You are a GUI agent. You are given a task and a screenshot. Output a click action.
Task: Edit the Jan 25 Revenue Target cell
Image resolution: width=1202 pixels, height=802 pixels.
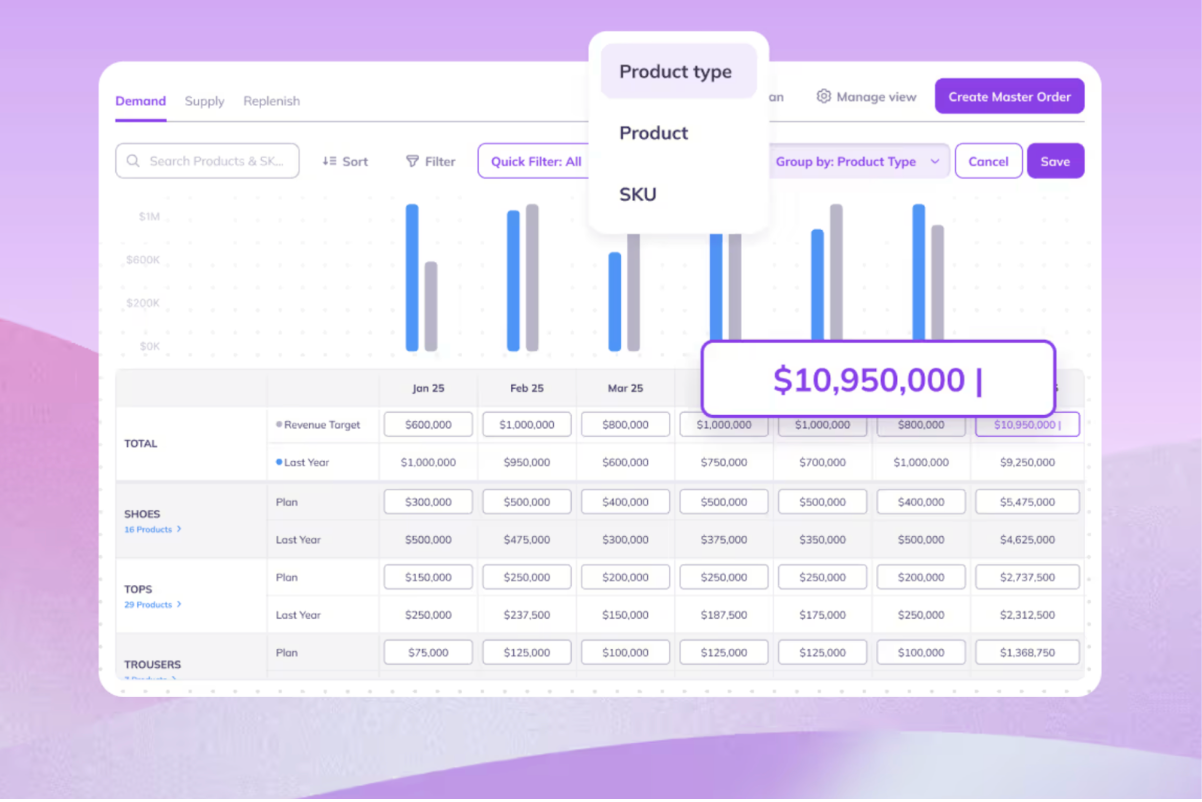428,425
